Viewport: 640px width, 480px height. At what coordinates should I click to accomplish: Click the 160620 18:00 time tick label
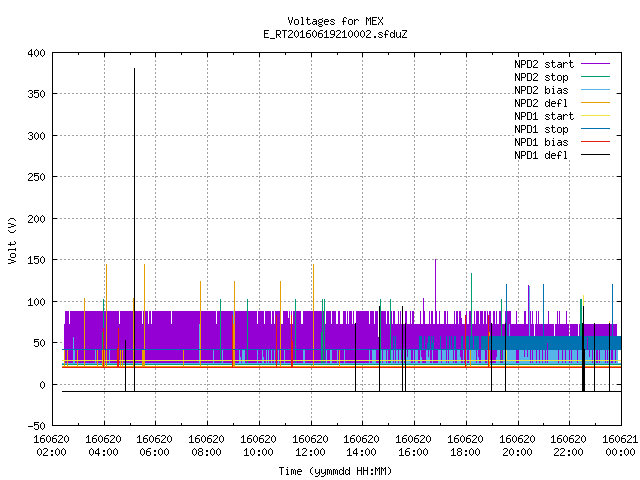465,446
